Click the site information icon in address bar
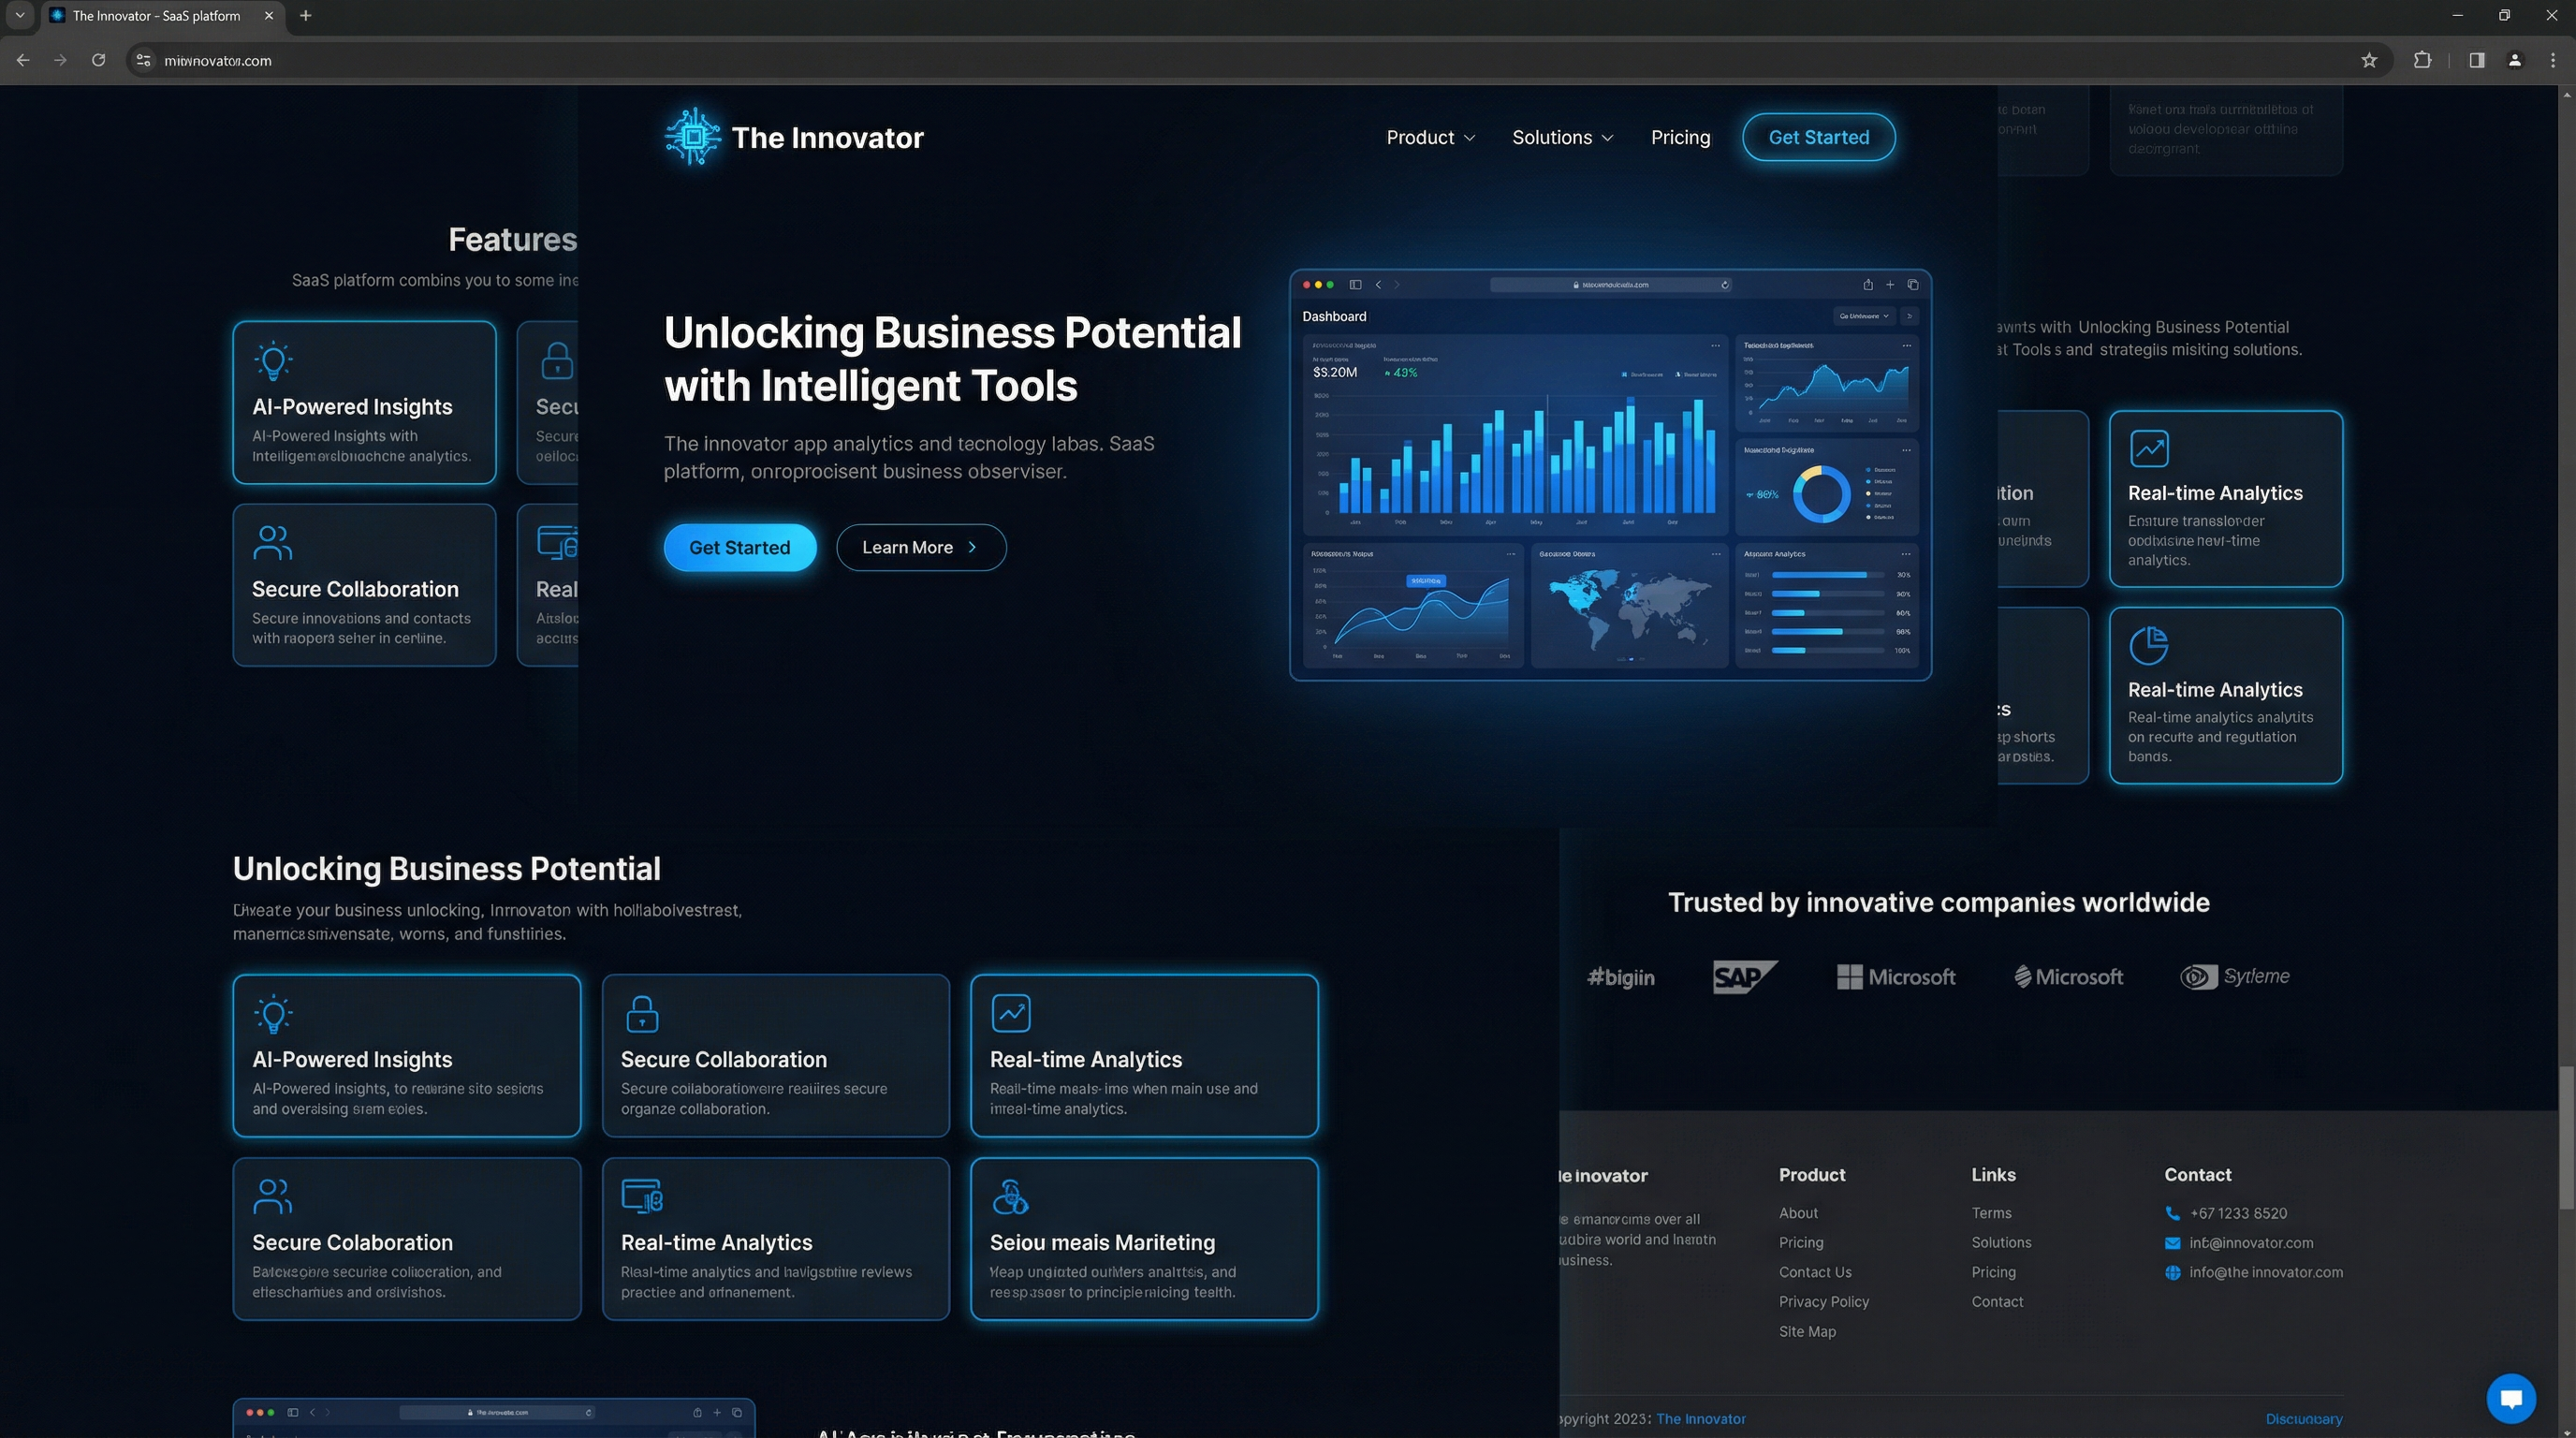Image resolution: width=2576 pixels, height=1438 pixels. coord(143,60)
